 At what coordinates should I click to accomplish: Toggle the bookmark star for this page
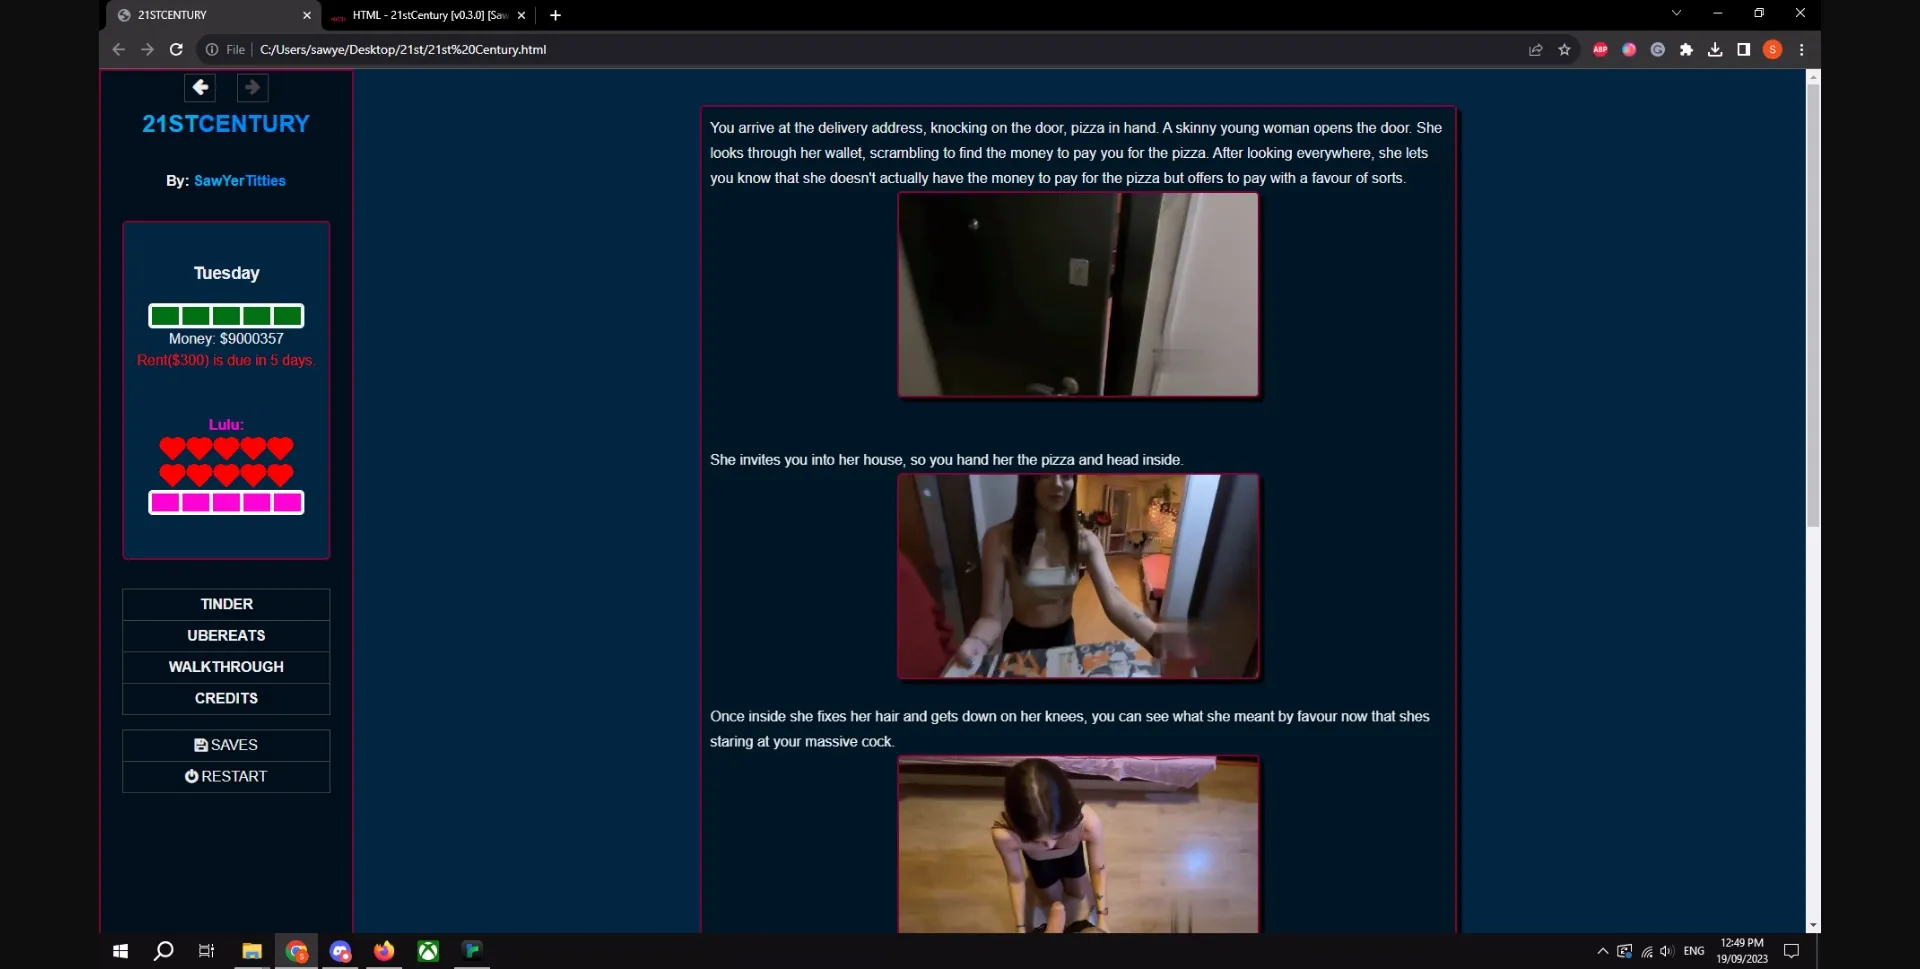click(x=1564, y=49)
